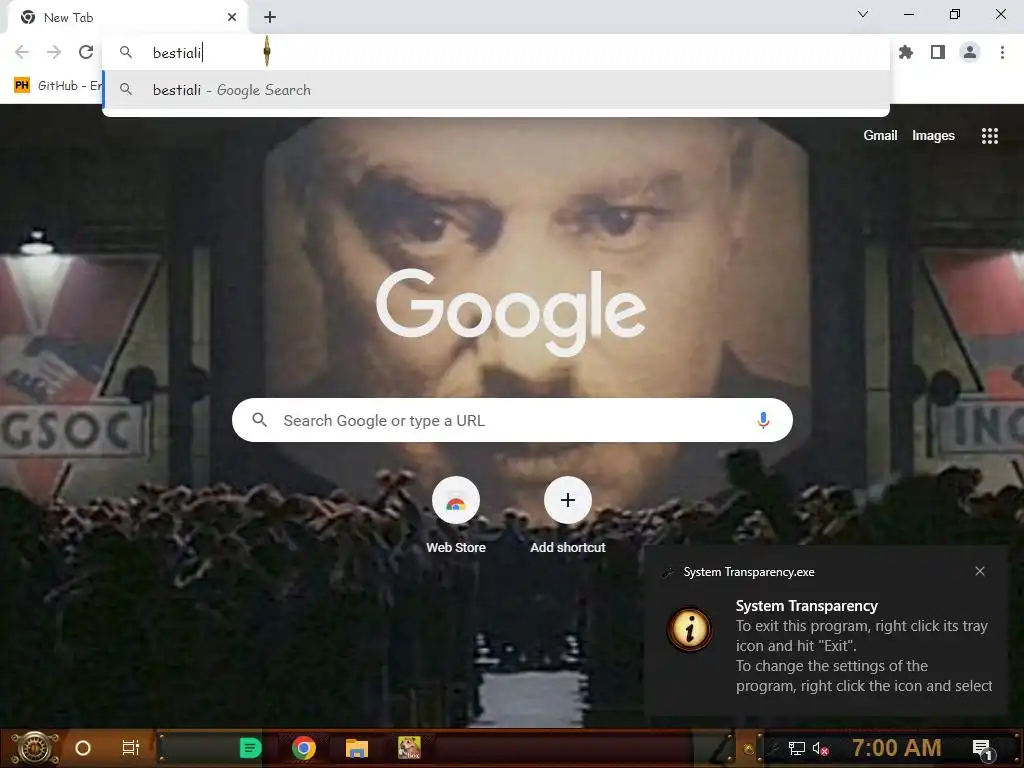Open the GitHub bookmark

(57, 86)
